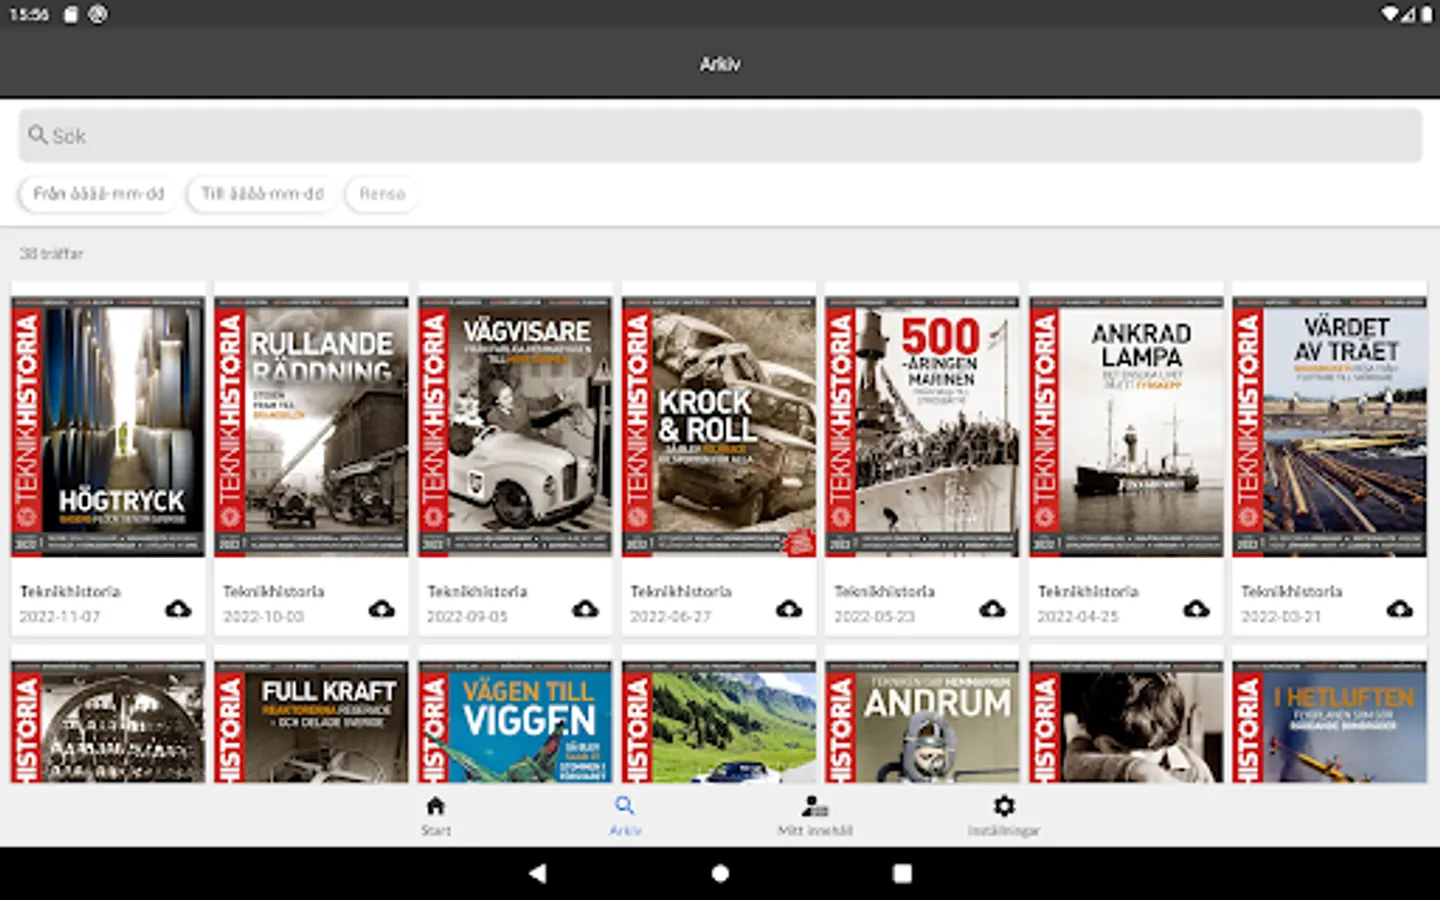Select the Arkiv tab in bottom navigation
The width and height of the screenshot is (1440, 900).
[x=625, y=816]
